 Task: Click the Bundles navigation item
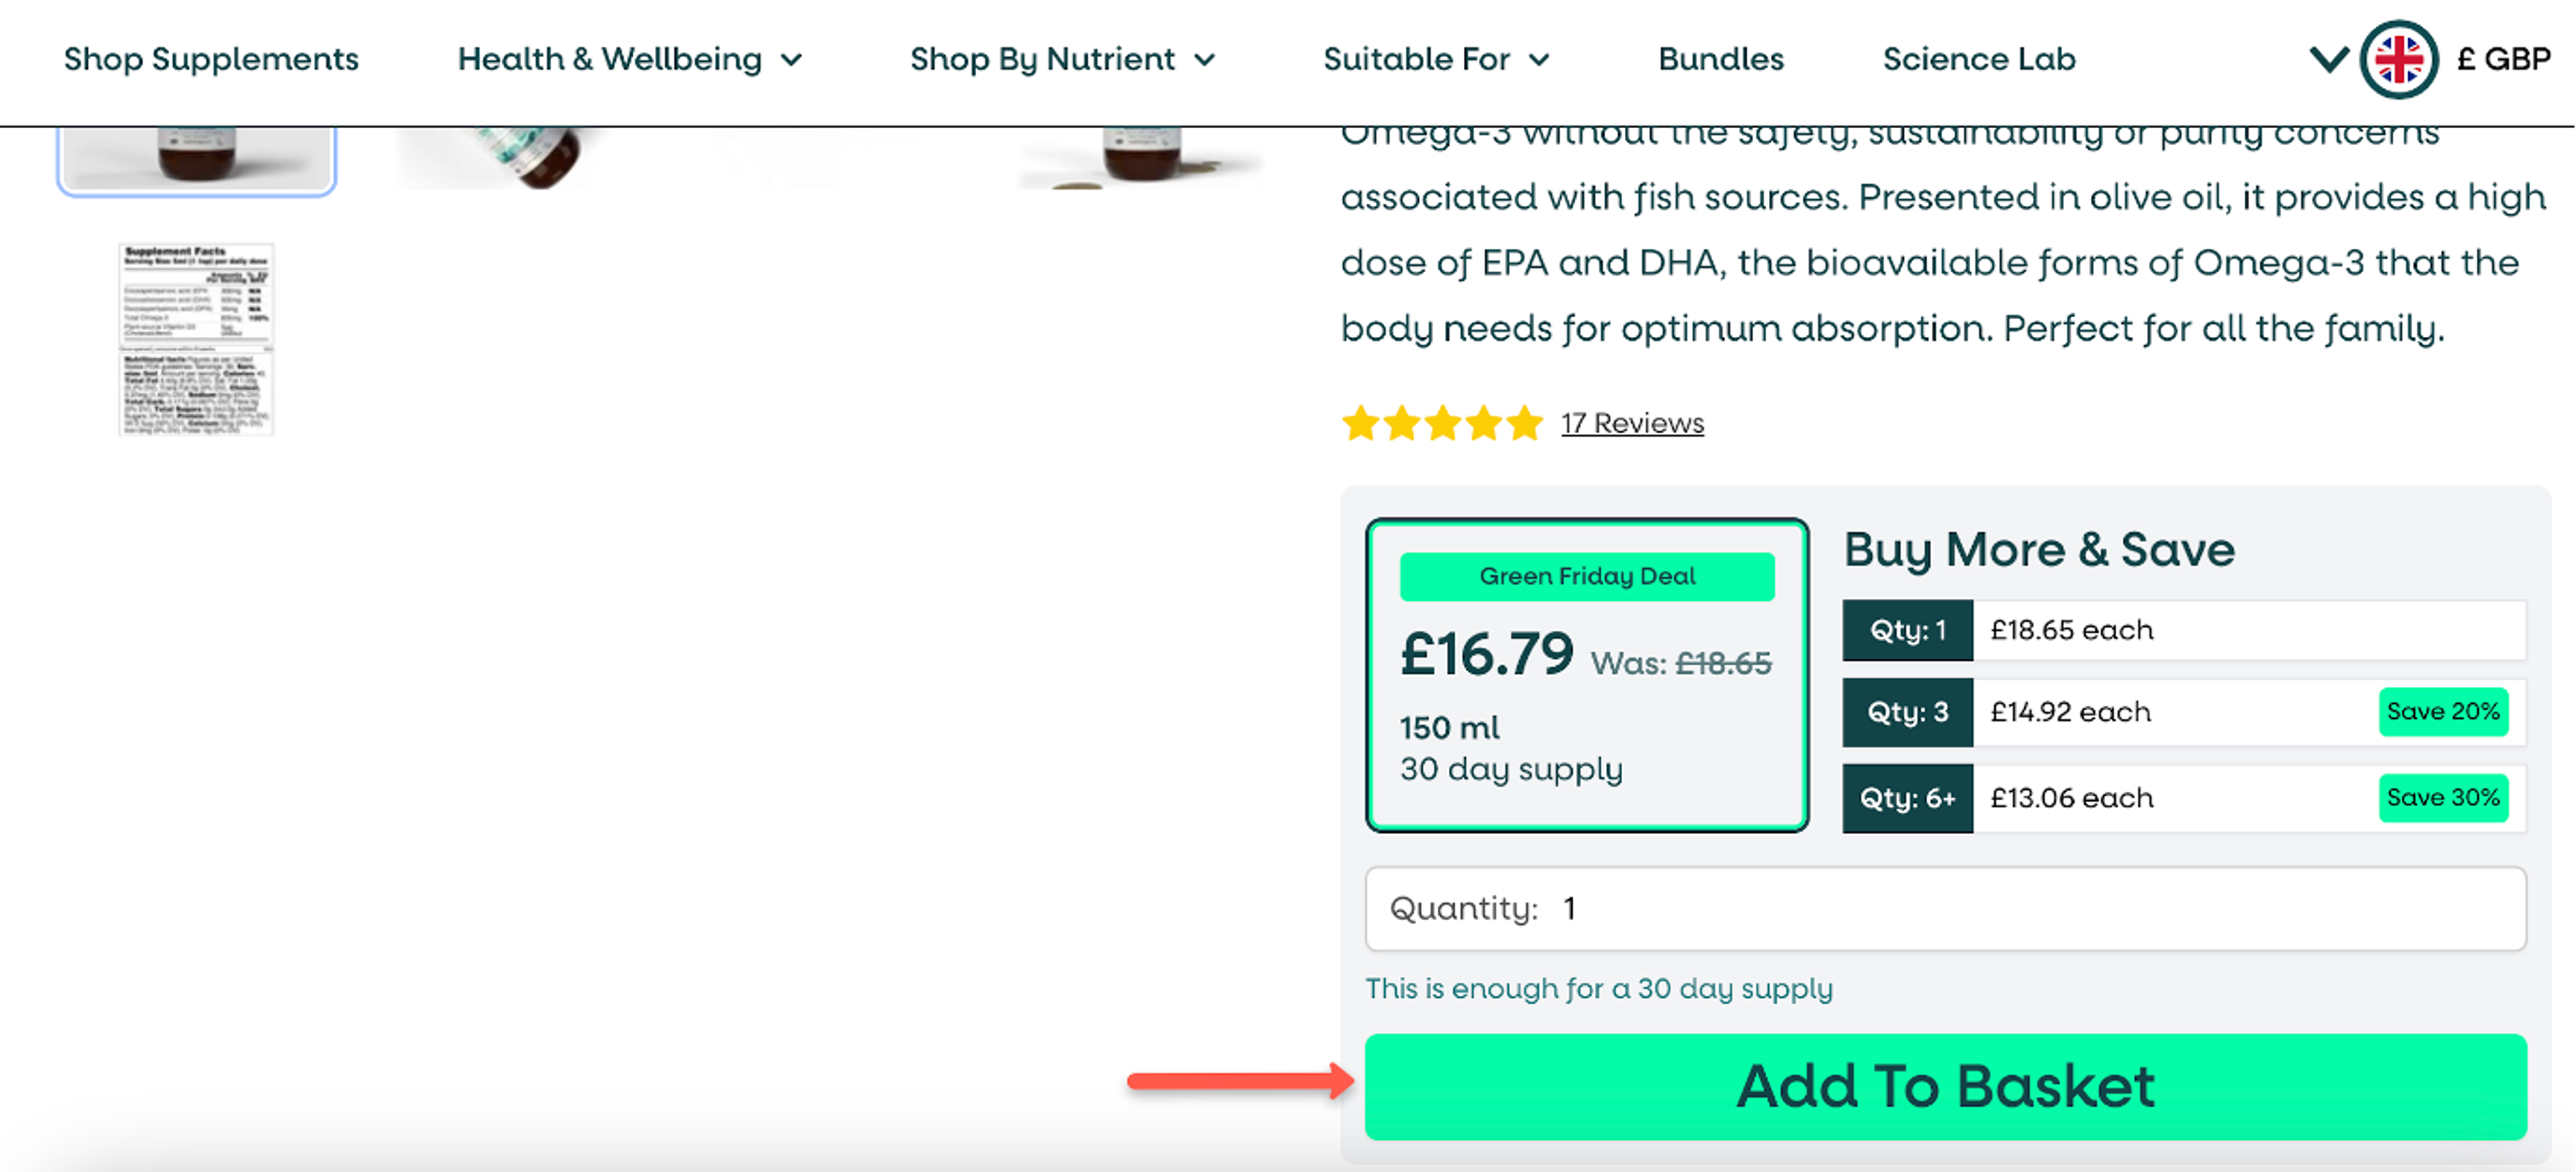tap(1720, 59)
